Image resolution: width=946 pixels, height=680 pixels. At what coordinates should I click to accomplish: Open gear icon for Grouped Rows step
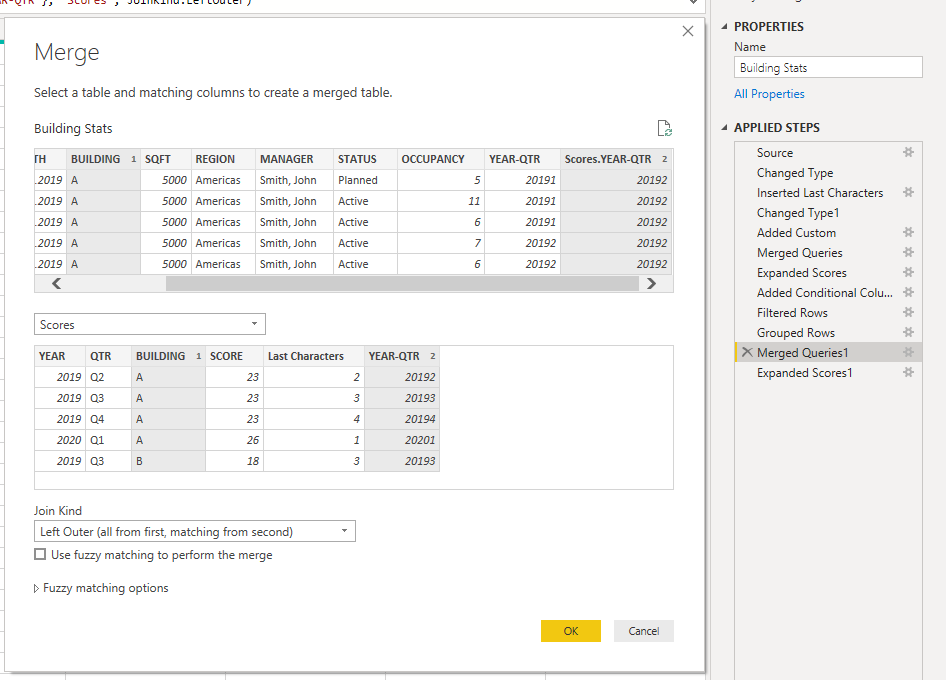[x=908, y=332]
